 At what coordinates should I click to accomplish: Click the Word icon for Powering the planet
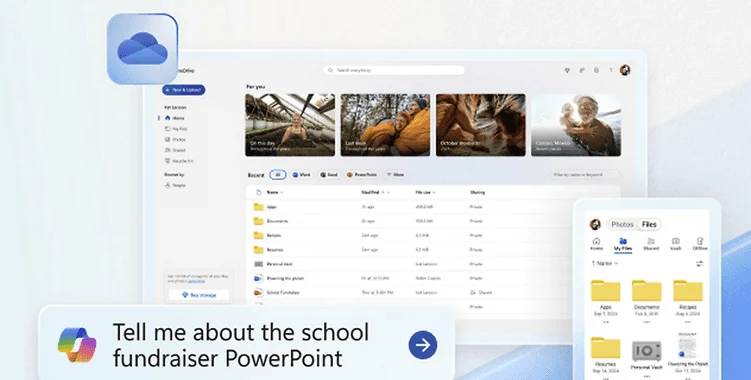259,278
